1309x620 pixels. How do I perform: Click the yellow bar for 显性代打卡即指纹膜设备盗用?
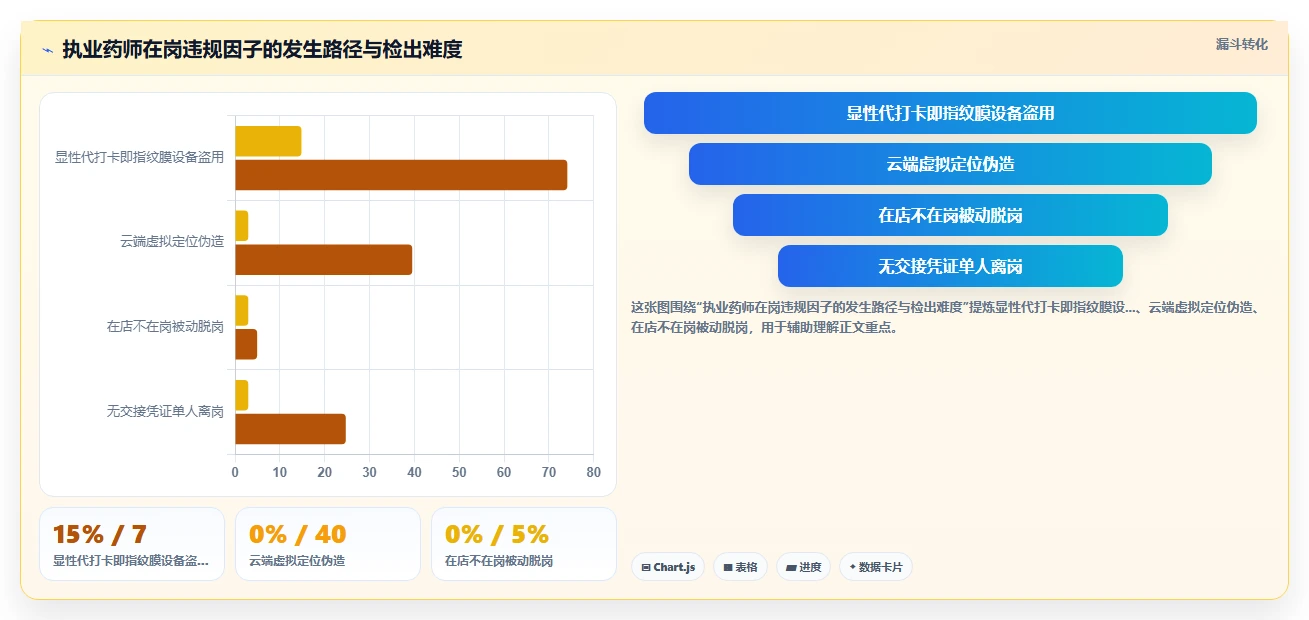pos(268,141)
